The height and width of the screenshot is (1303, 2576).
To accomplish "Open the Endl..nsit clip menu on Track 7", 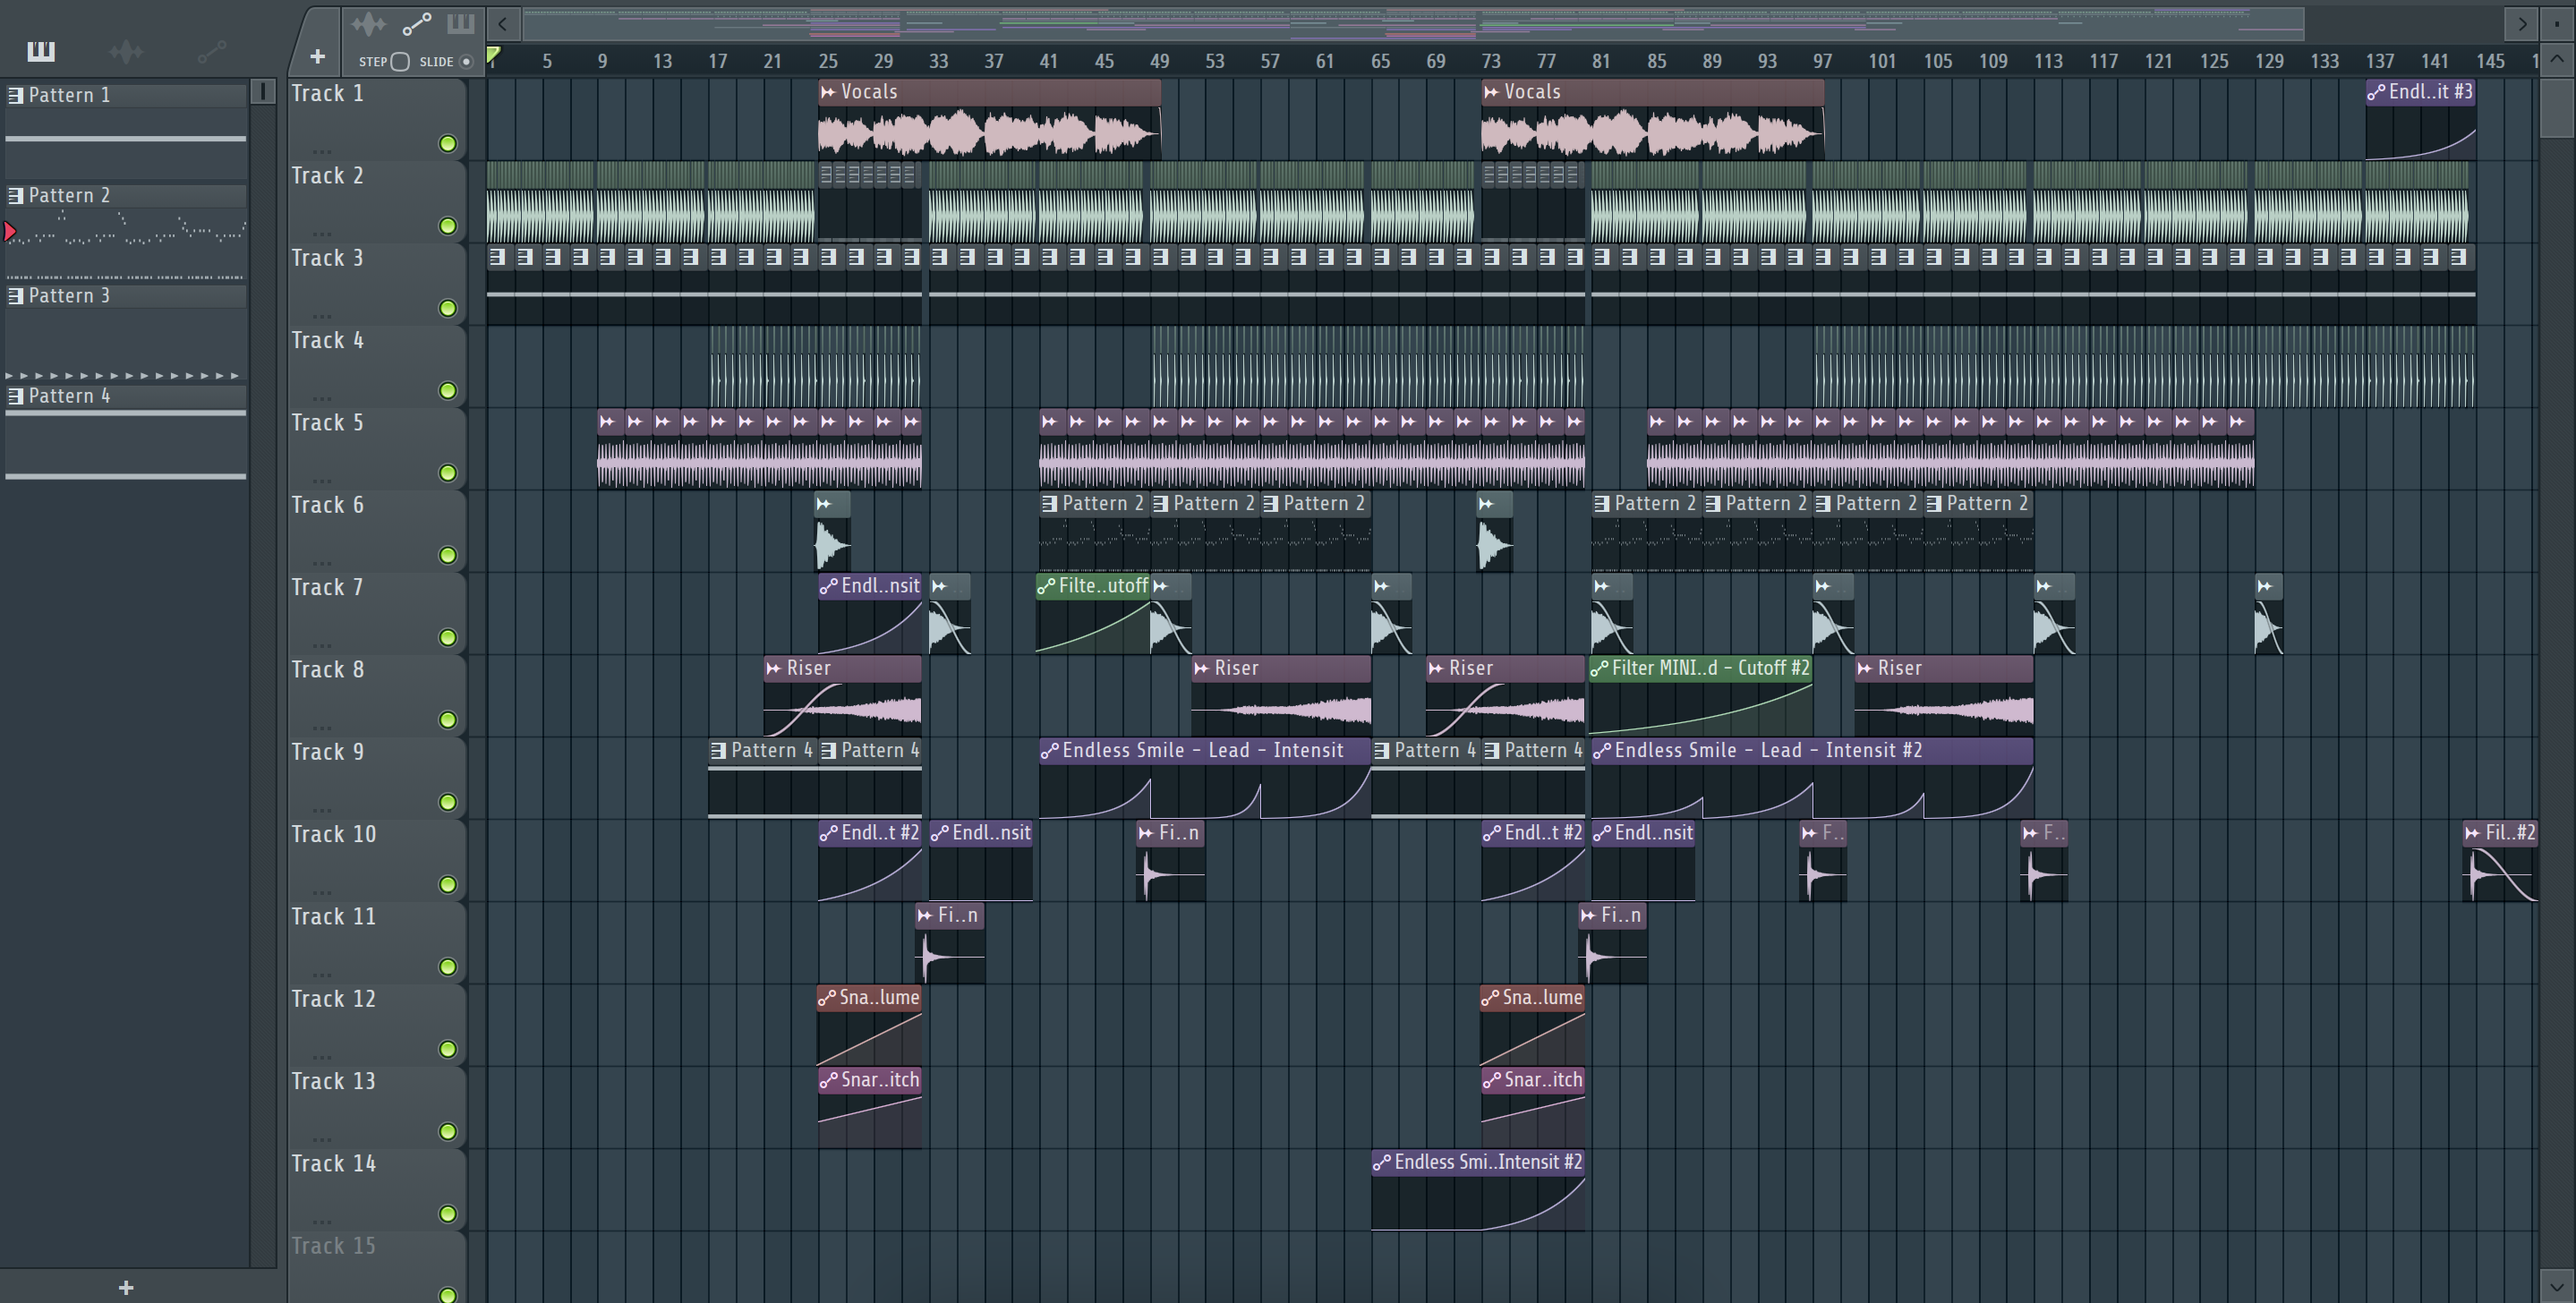I will coord(828,586).
